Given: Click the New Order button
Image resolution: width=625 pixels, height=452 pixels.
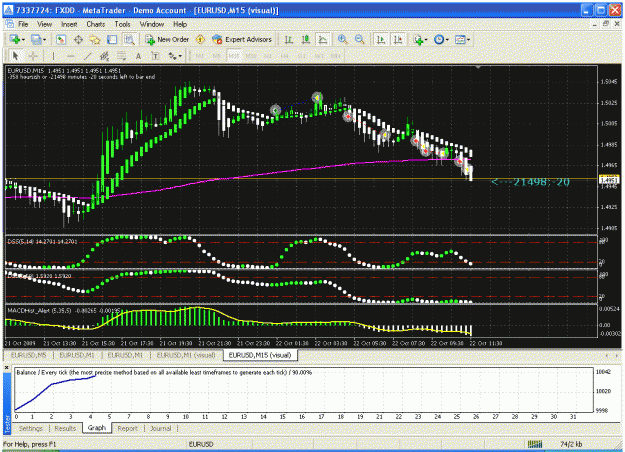Looking at the screenshot, I should pos(167,39).
